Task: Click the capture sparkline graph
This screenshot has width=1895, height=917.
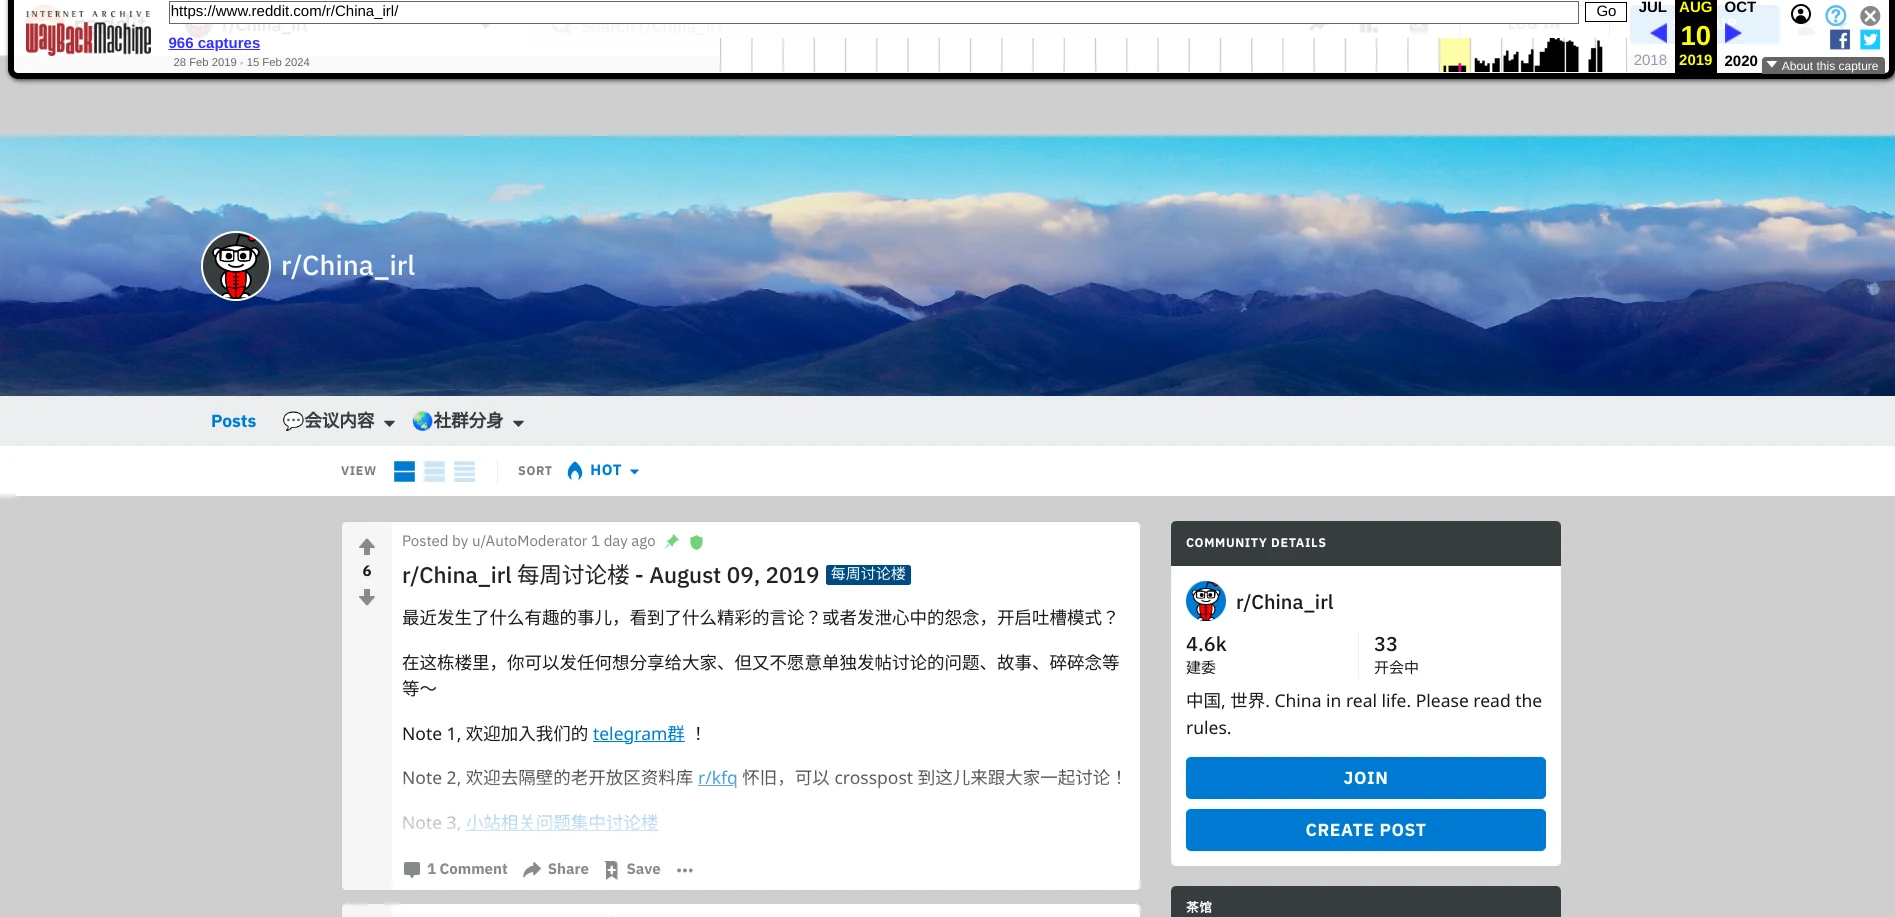Action: [1173, 55]
